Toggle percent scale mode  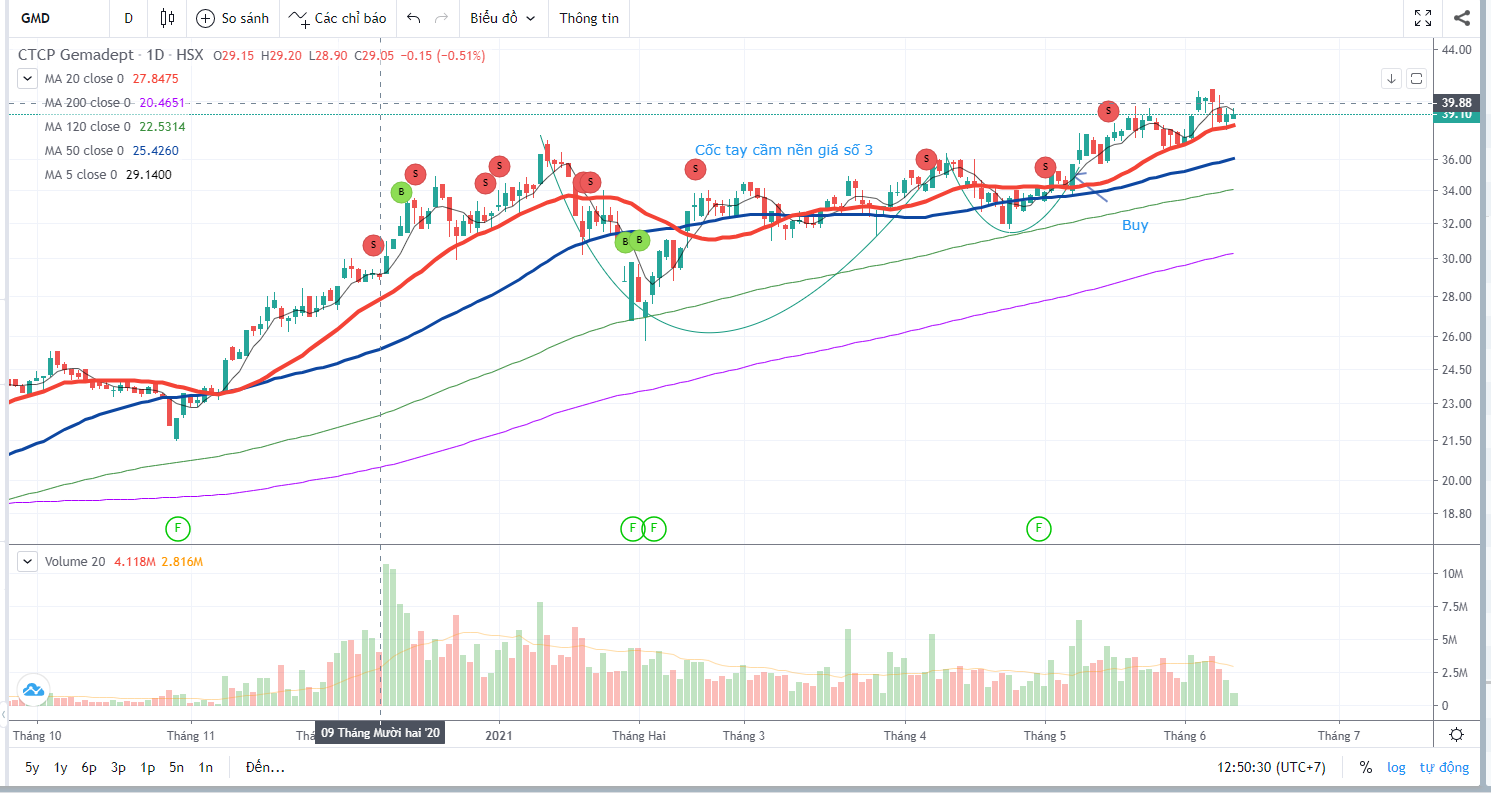1365,768
